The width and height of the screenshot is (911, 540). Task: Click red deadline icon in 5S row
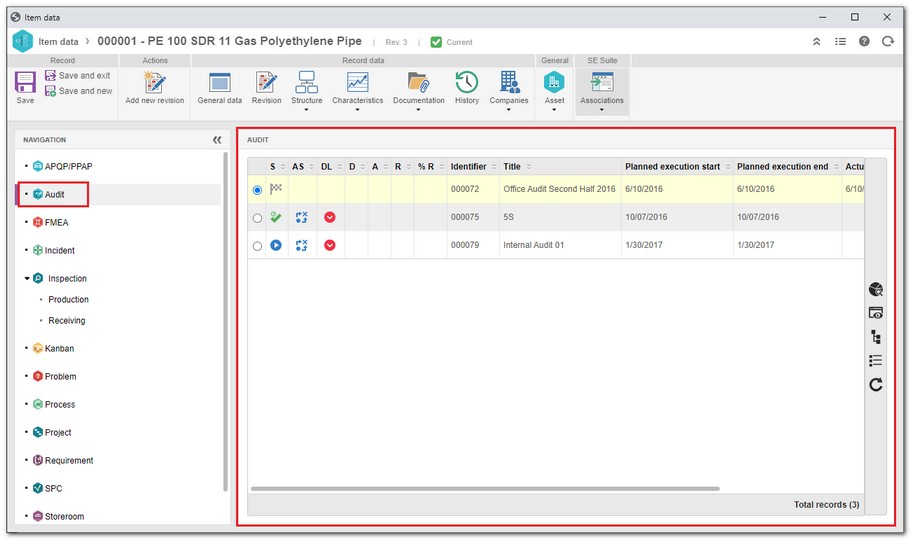coord(329,217)
